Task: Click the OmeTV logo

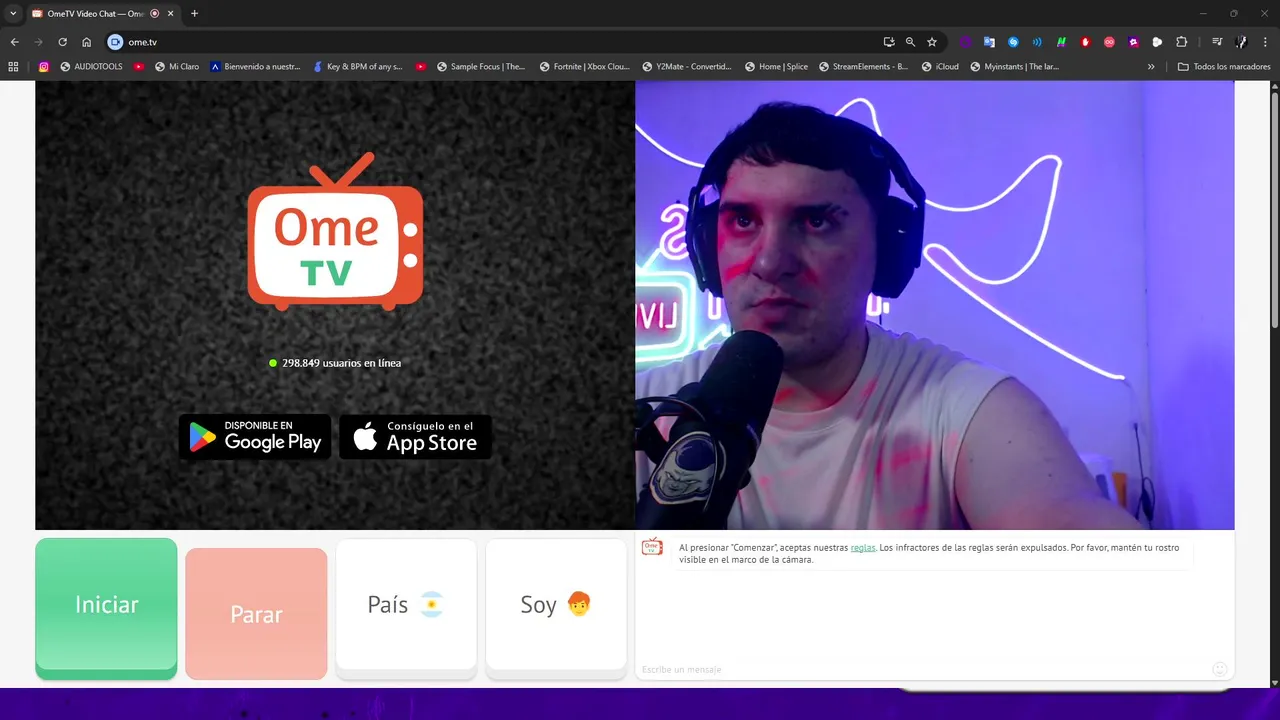Action: pos(335,231)
